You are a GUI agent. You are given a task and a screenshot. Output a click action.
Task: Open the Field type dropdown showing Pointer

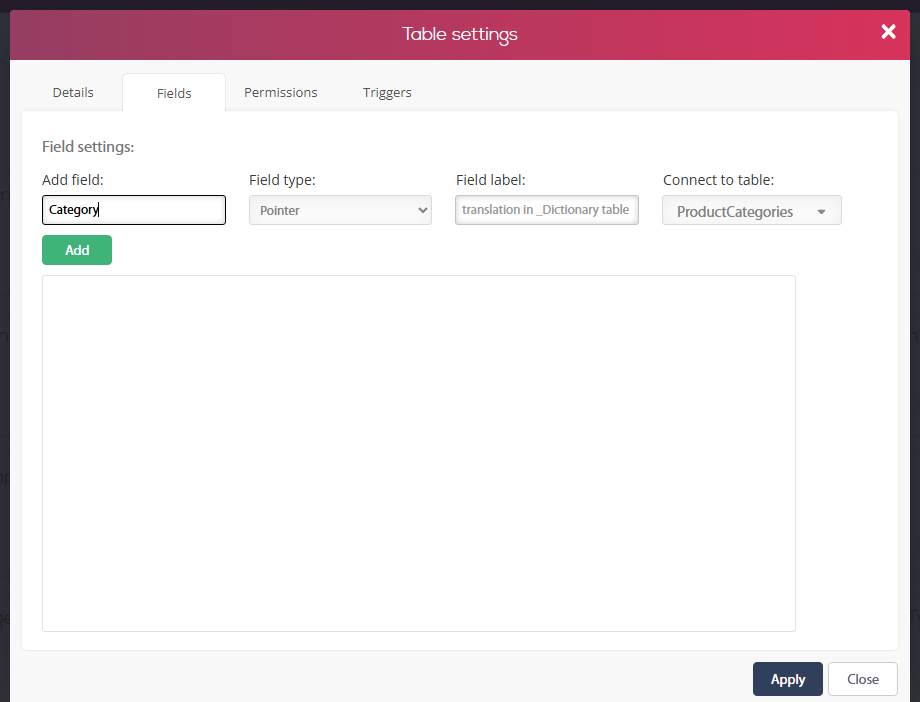point(340,210)
